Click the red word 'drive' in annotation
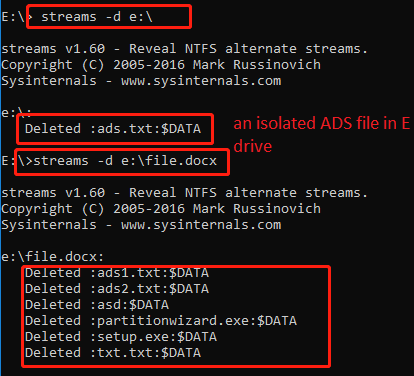This screenshot has width=414, height=376. click(x=253, y=146)
